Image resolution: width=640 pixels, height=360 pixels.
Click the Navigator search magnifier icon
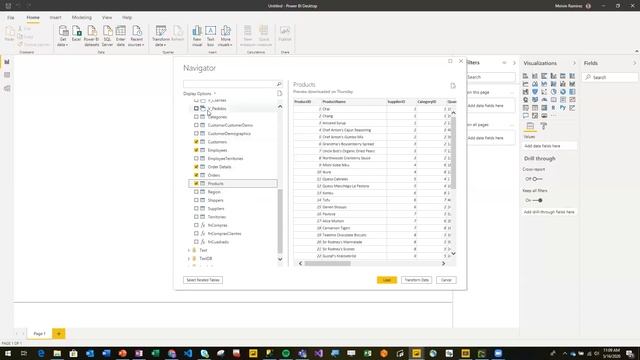pos(279,84)
